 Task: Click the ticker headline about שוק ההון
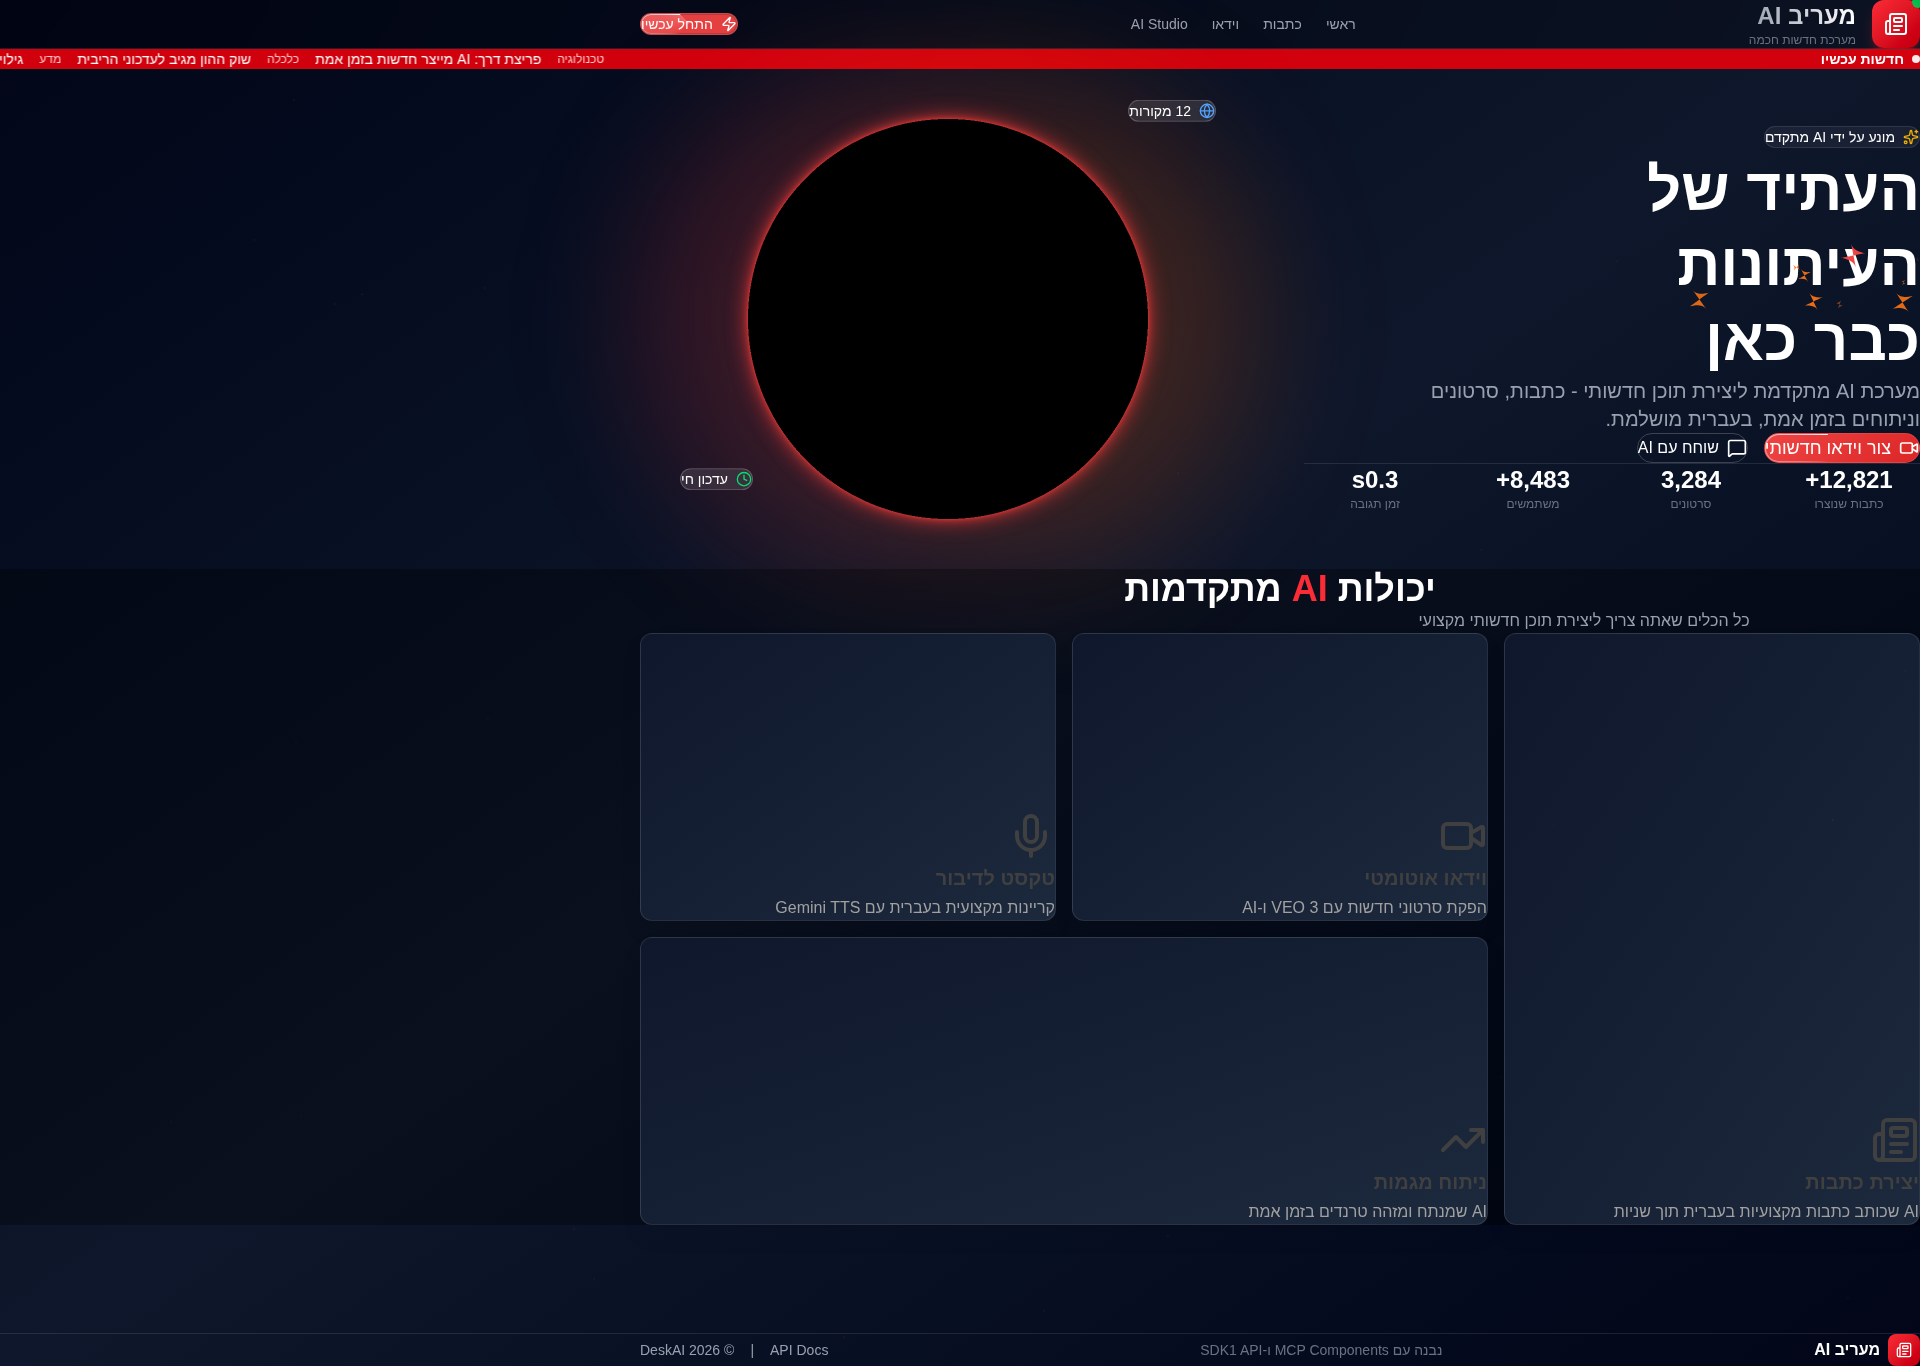163,59
